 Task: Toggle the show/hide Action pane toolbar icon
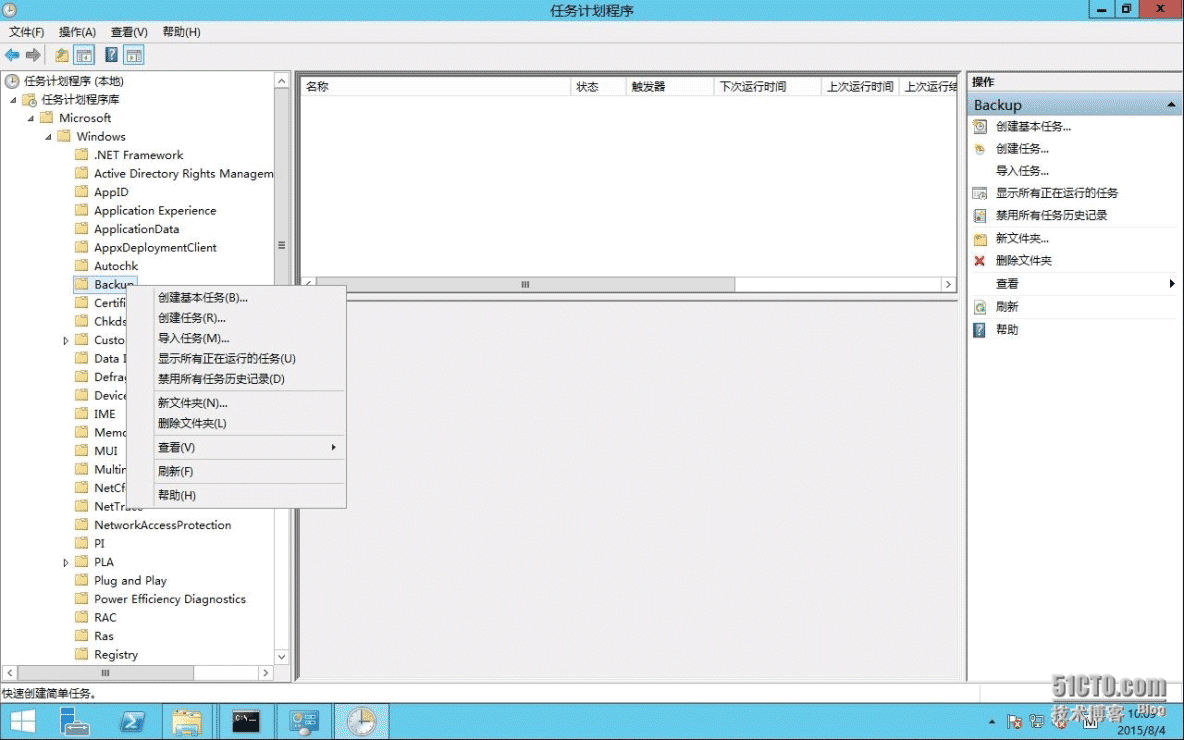(x=133, y=55)
